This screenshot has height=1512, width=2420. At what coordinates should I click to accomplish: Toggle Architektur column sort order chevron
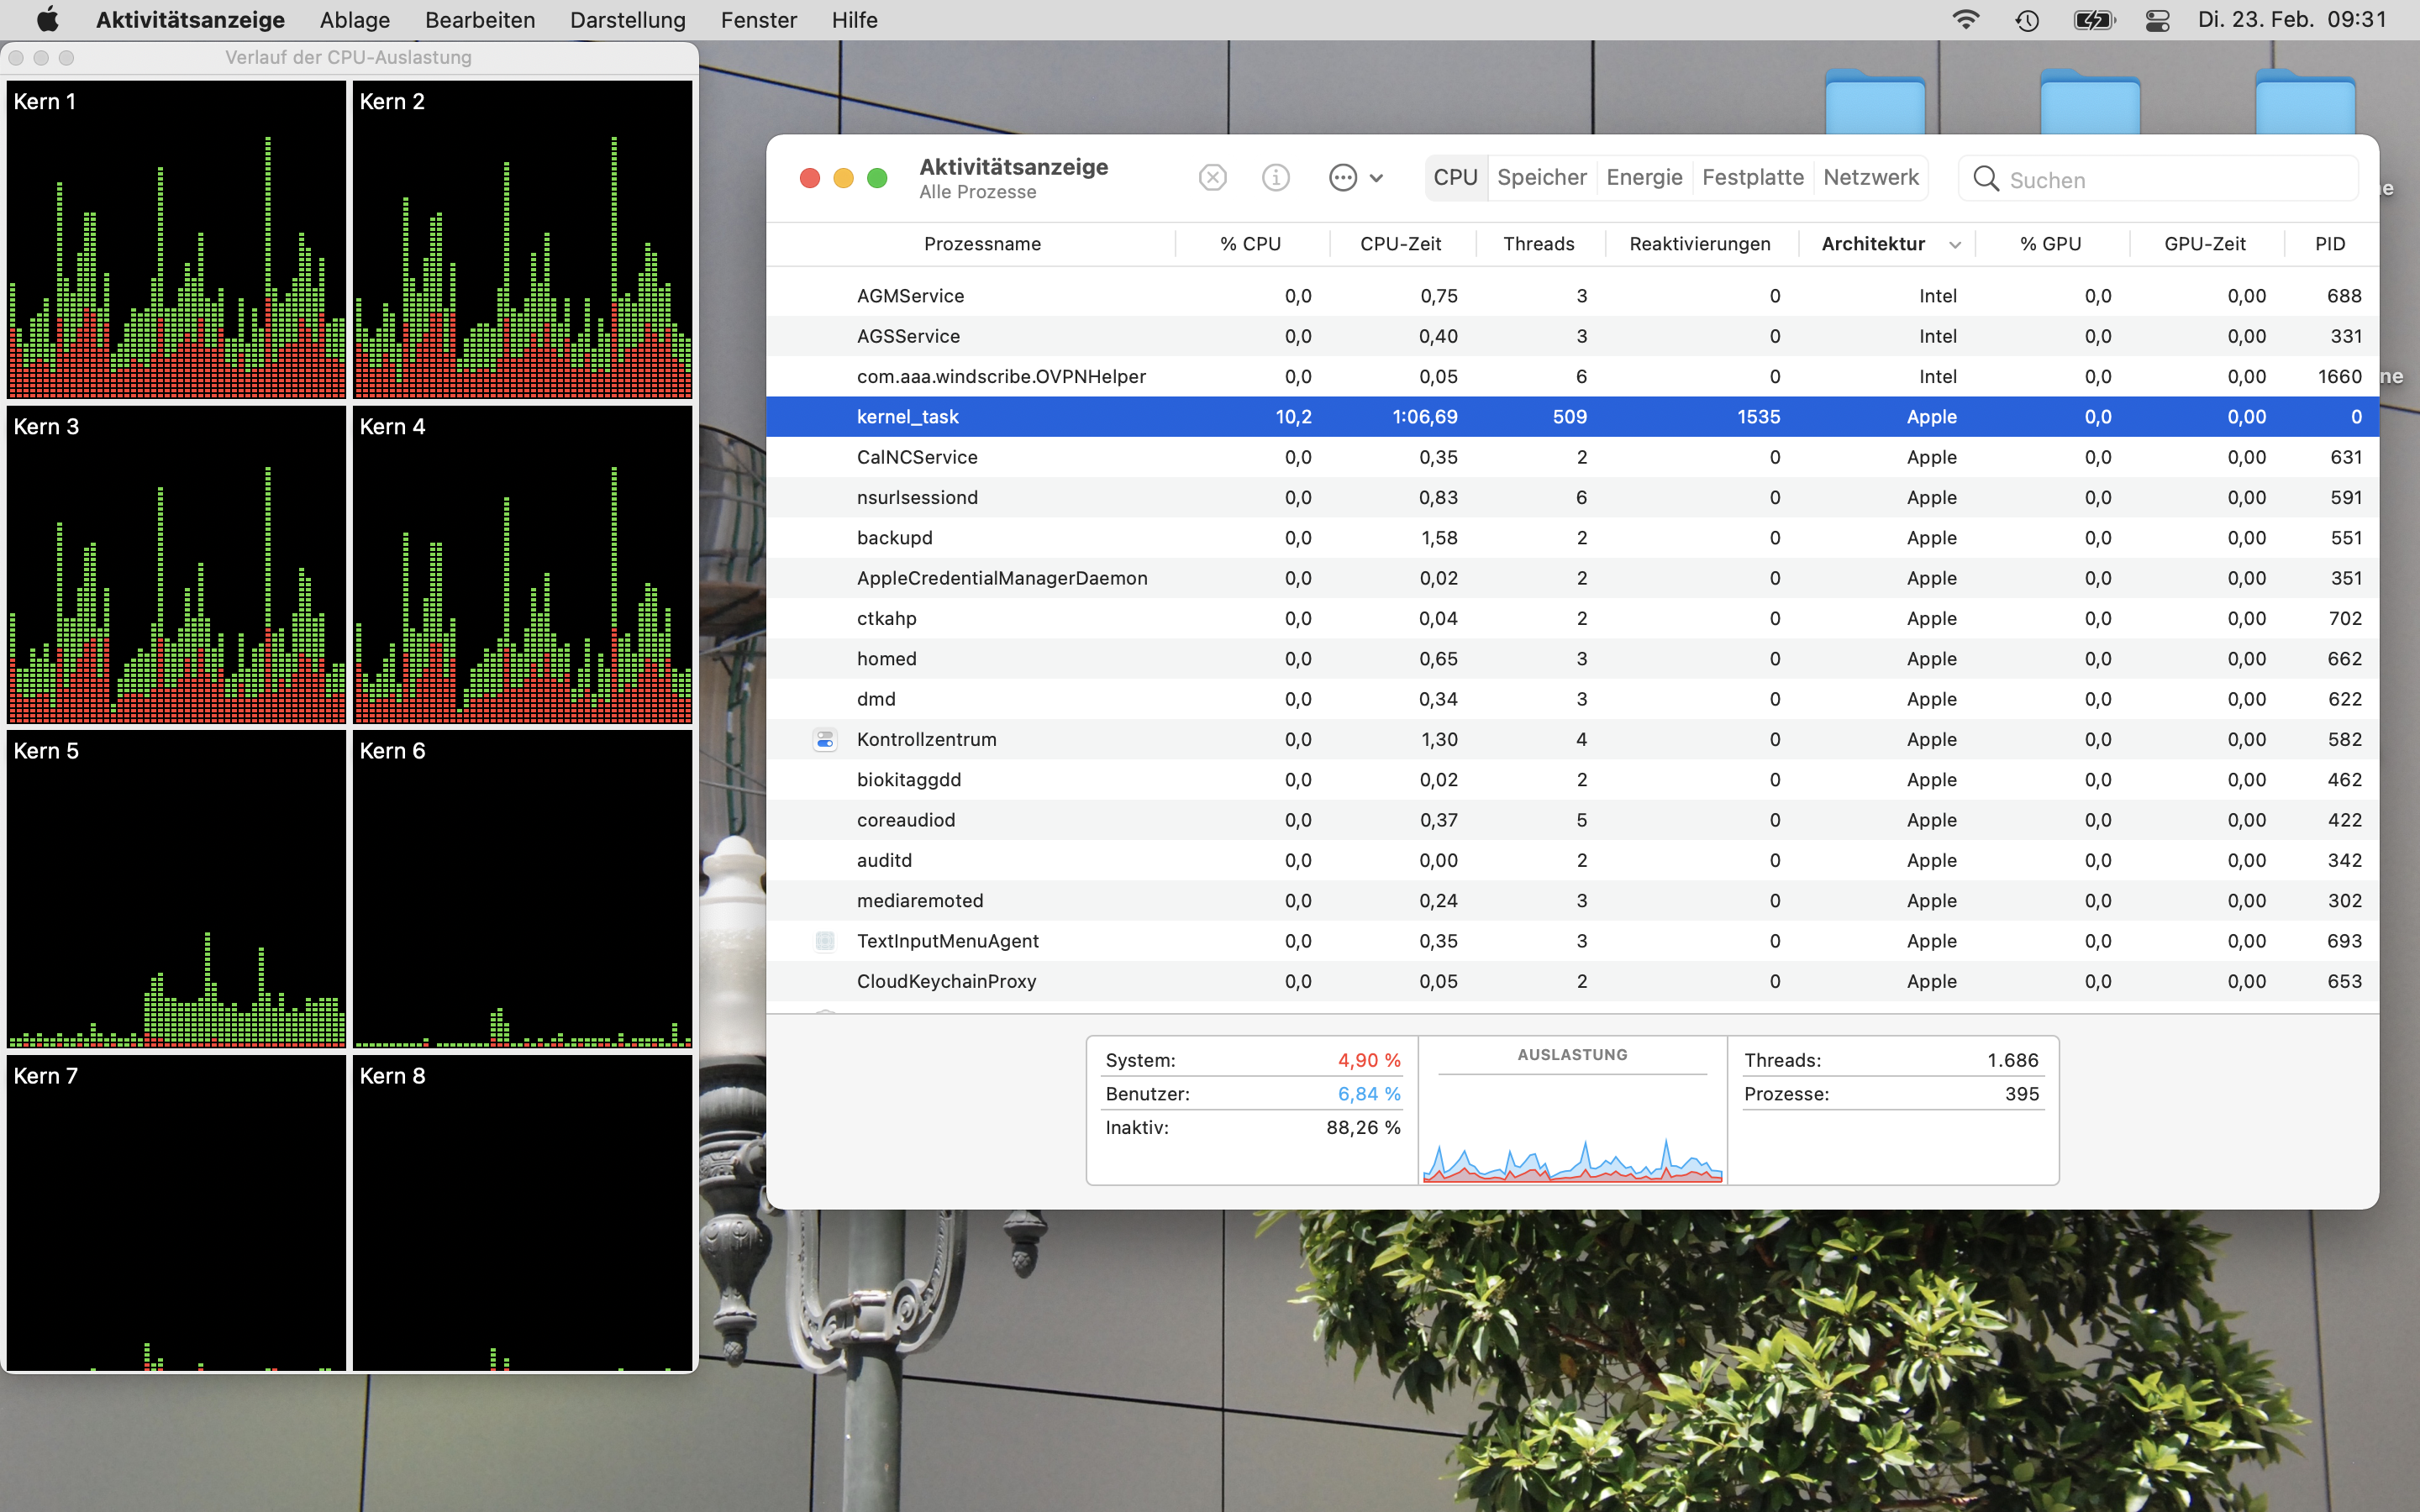[x=1954, y=245]
